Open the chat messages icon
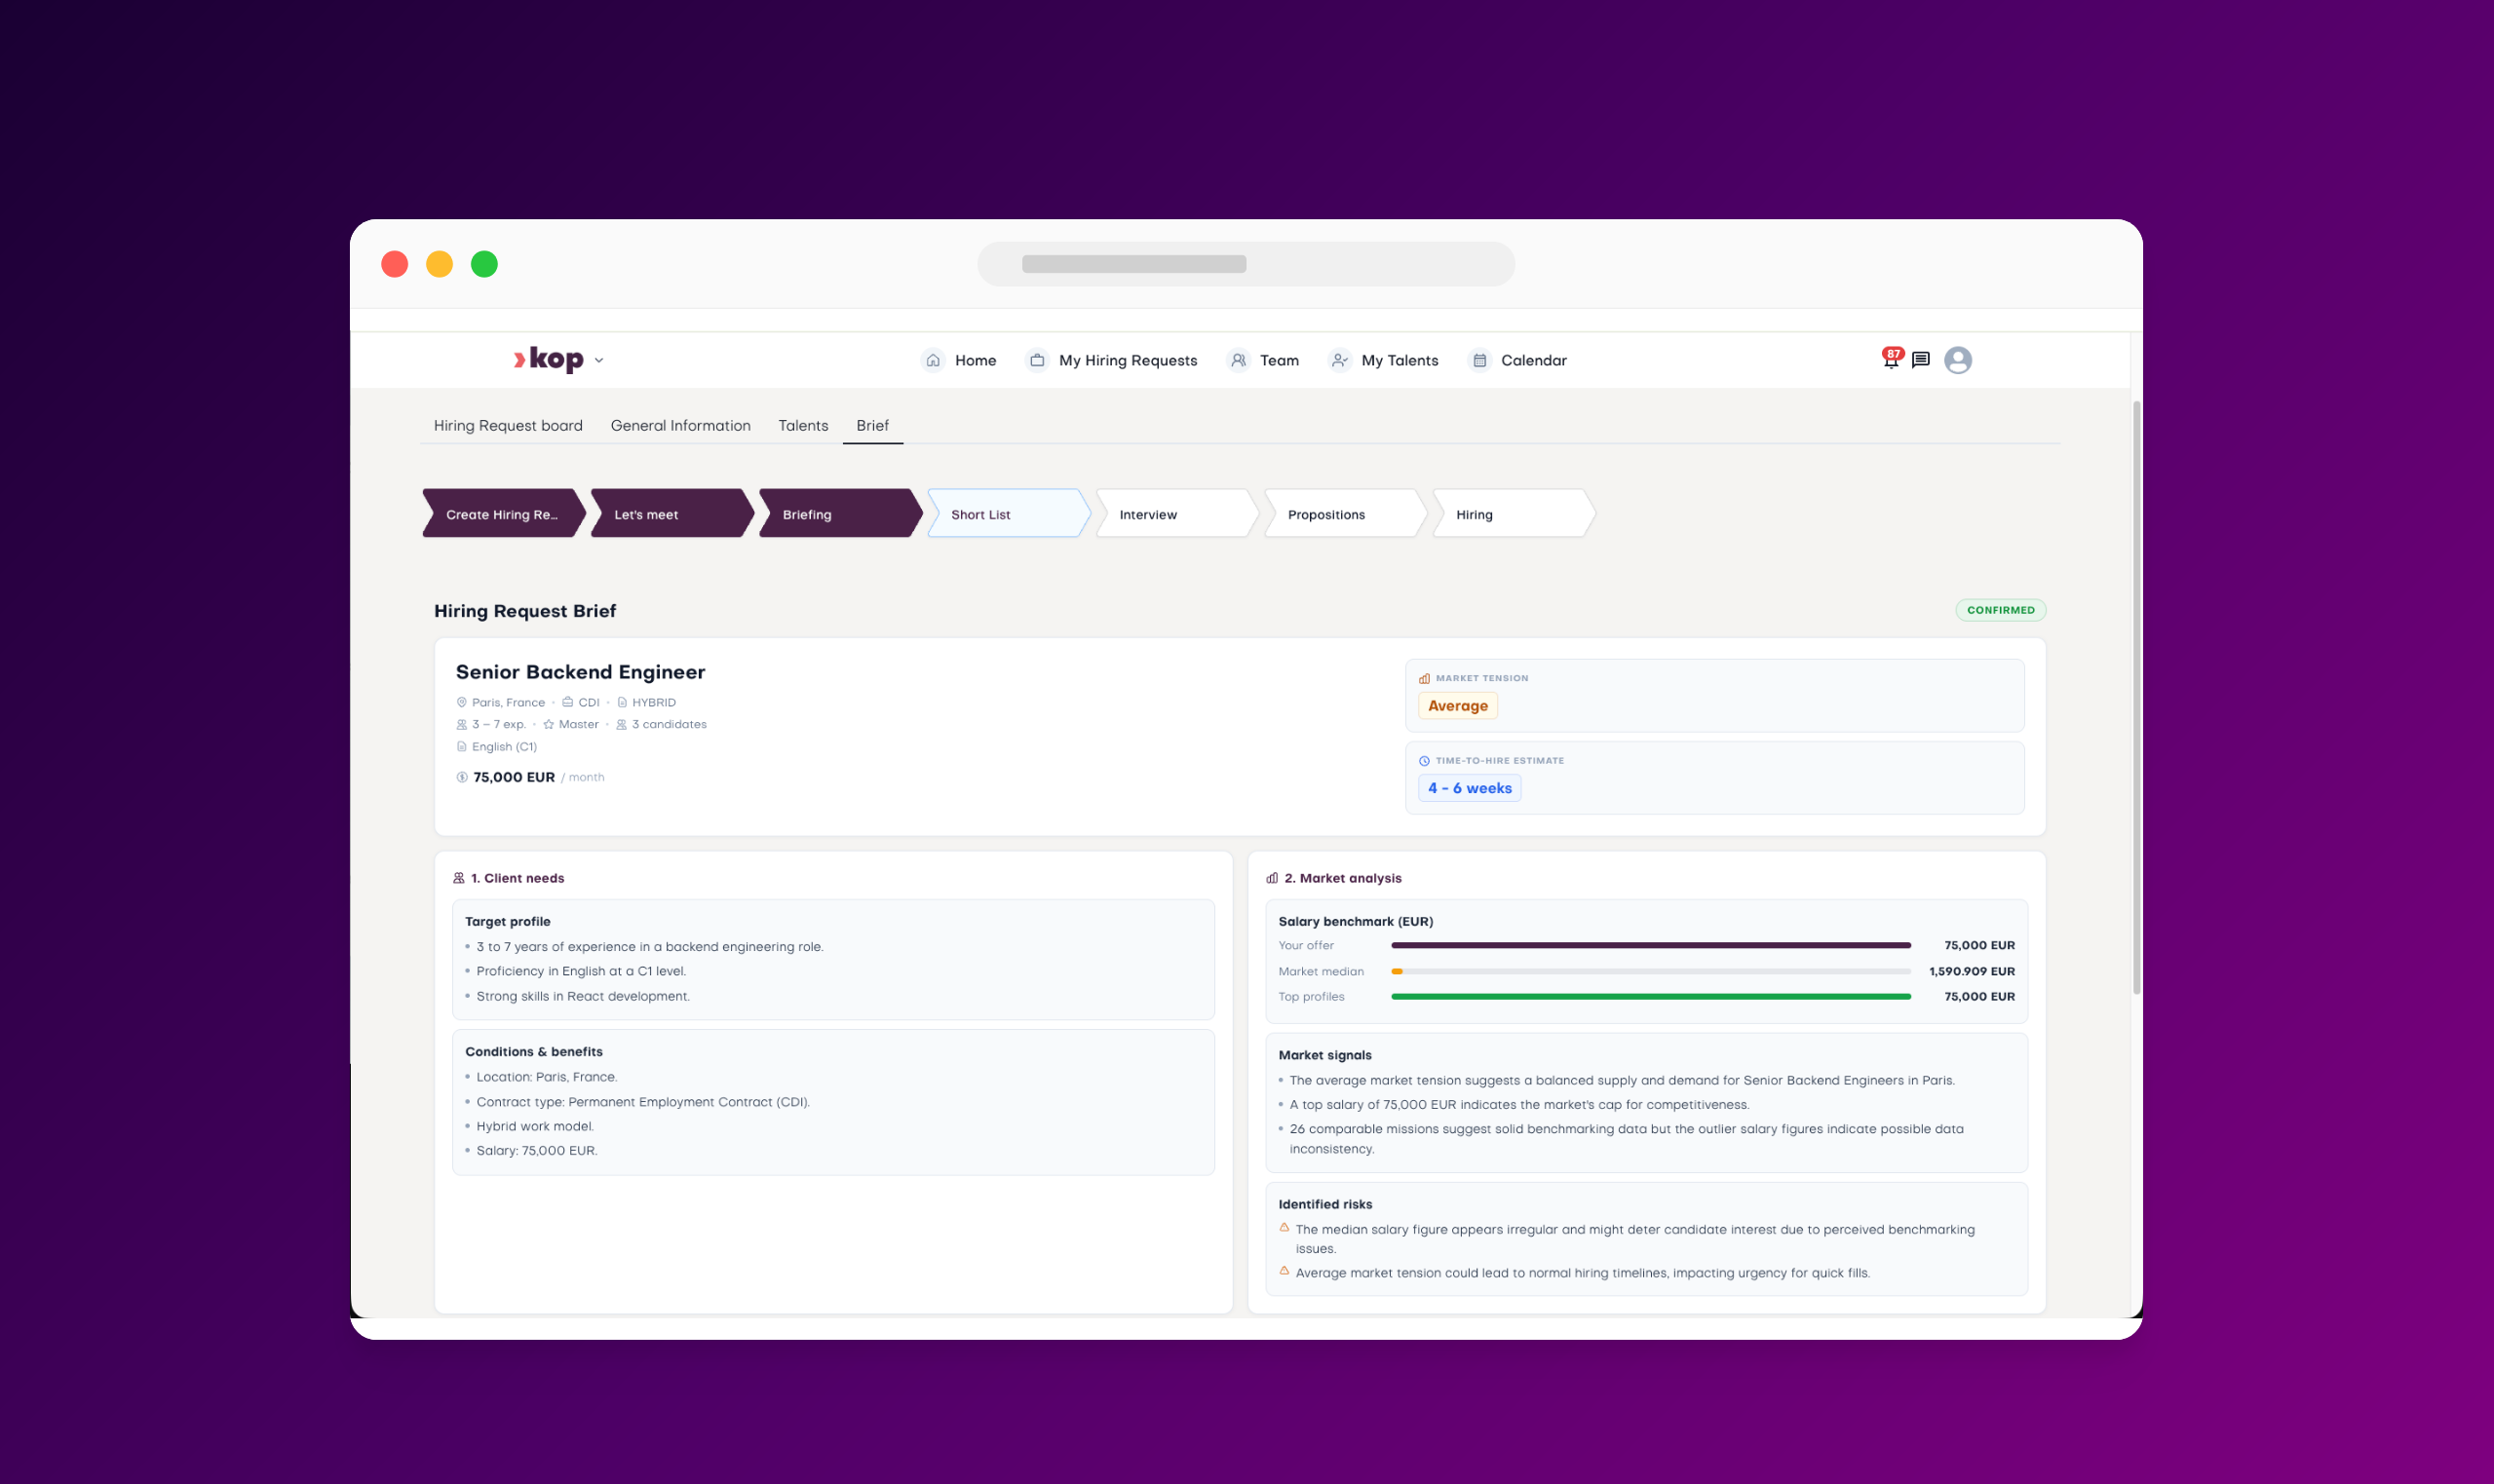 pos(1920,360)
